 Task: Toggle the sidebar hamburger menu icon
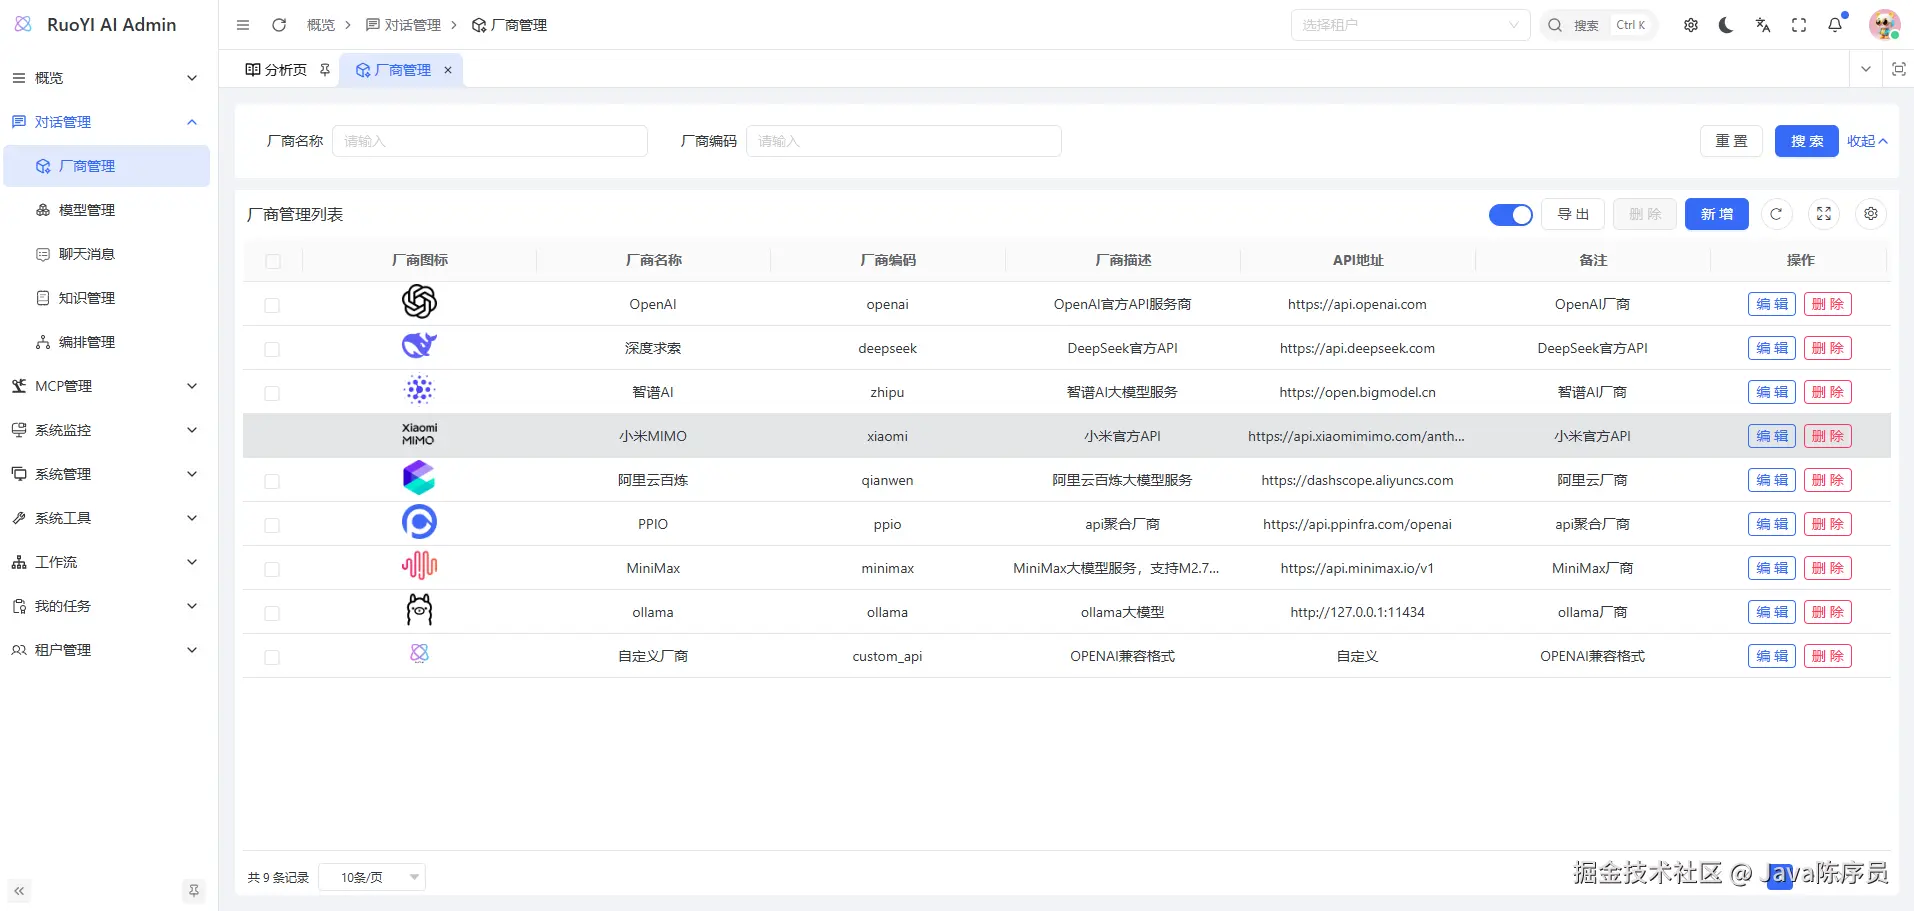243,25
